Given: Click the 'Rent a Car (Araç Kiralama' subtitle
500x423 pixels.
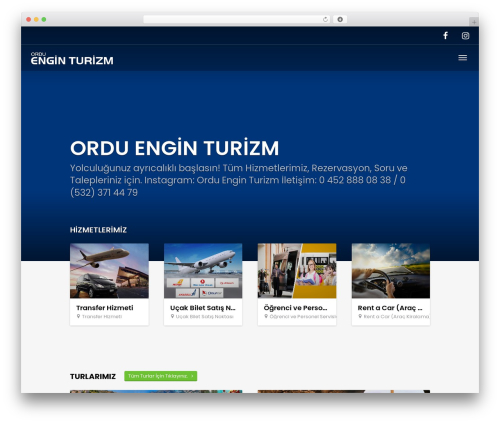Looking at the screenshot, I should click(397, 316).
